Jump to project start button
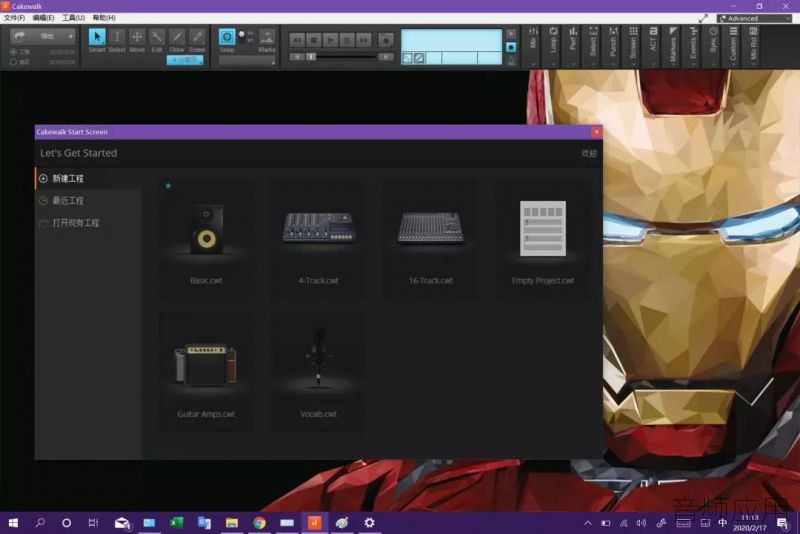 tap(297, 57)
